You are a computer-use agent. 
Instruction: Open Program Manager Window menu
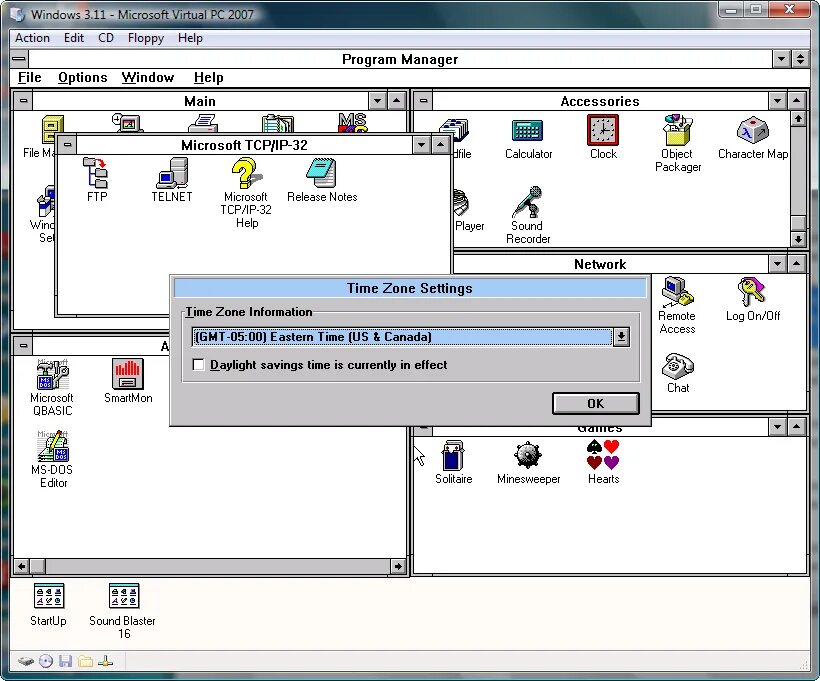tap(147, 77)
